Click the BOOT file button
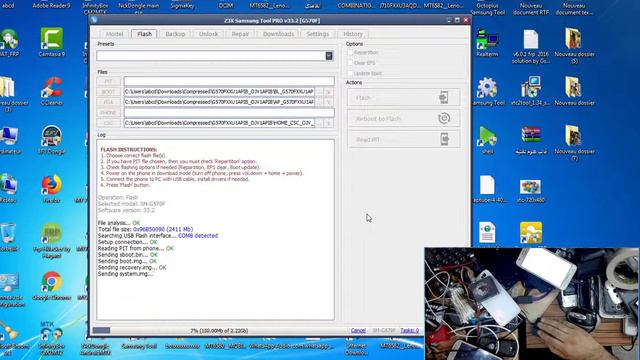This screenshot has width=640, height=360. tap(108, 91)
